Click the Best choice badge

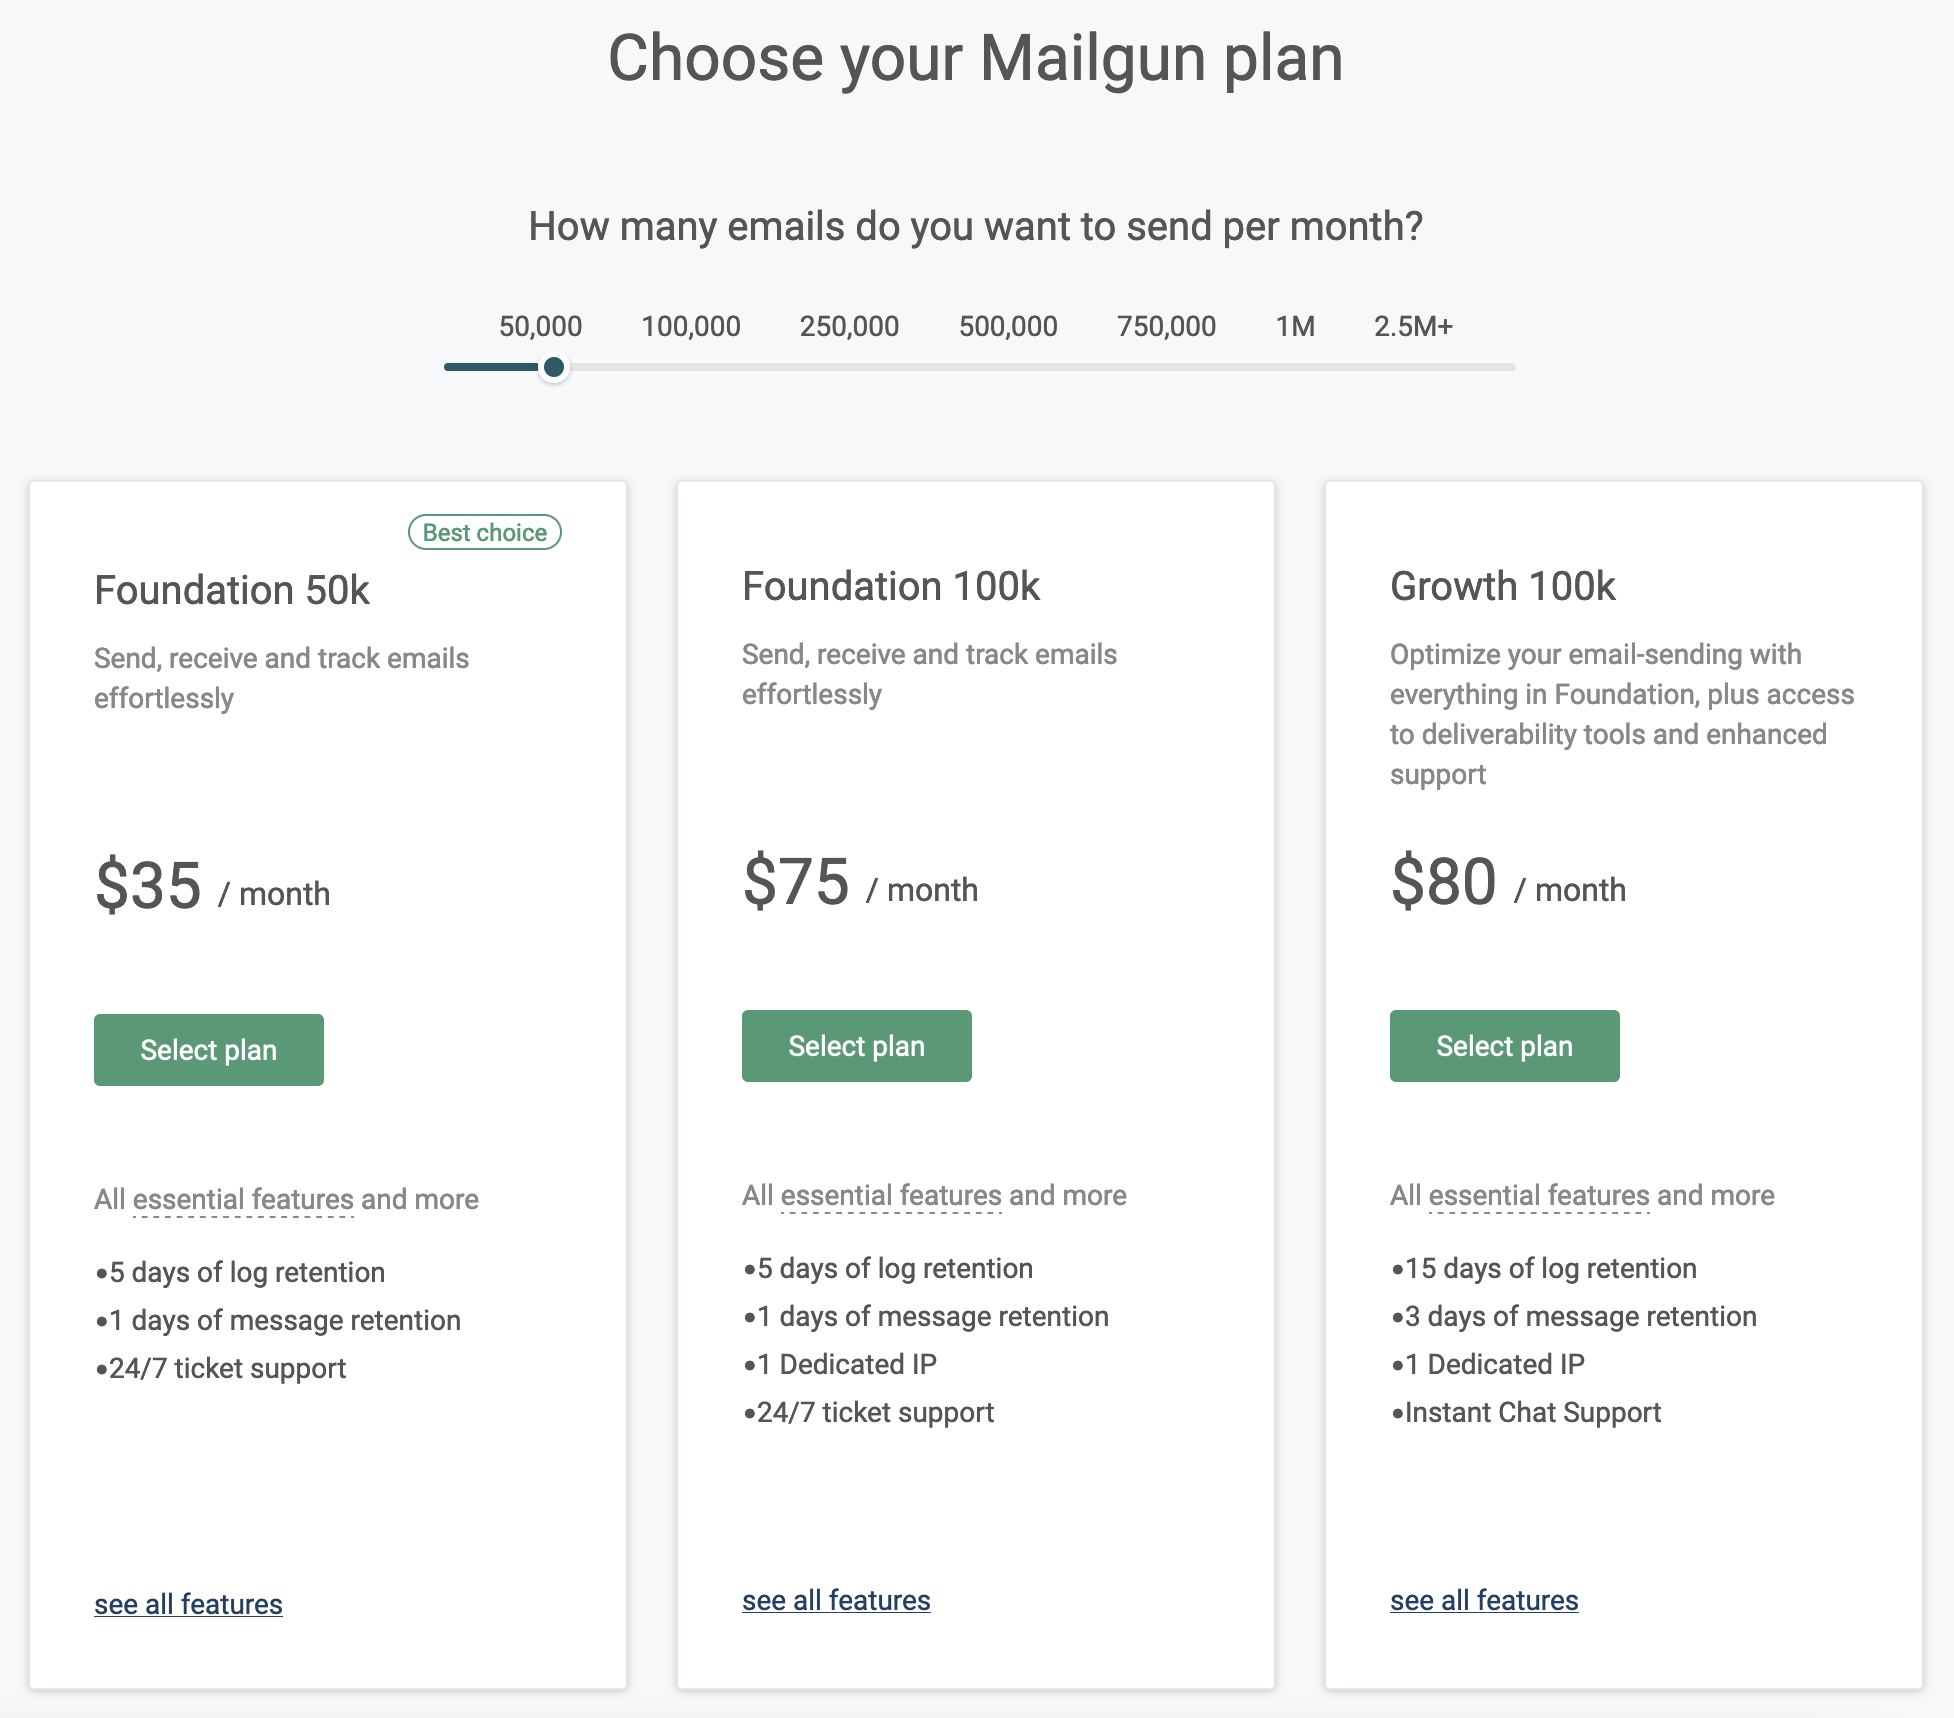point(484,532)
